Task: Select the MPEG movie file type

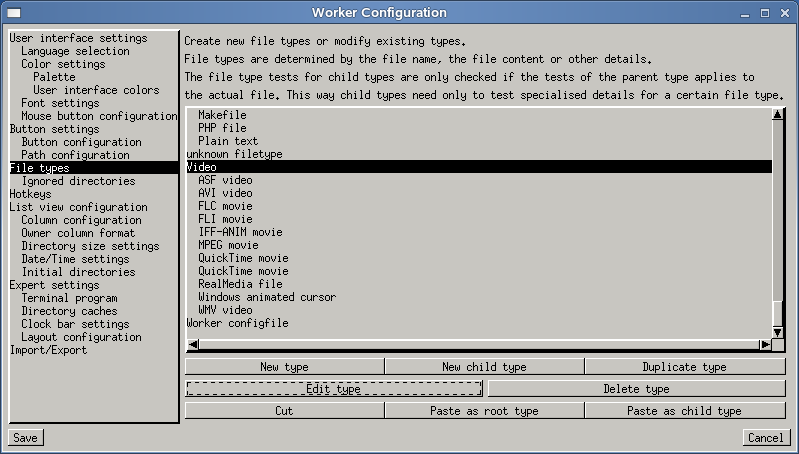Action: tap(228, 245)
